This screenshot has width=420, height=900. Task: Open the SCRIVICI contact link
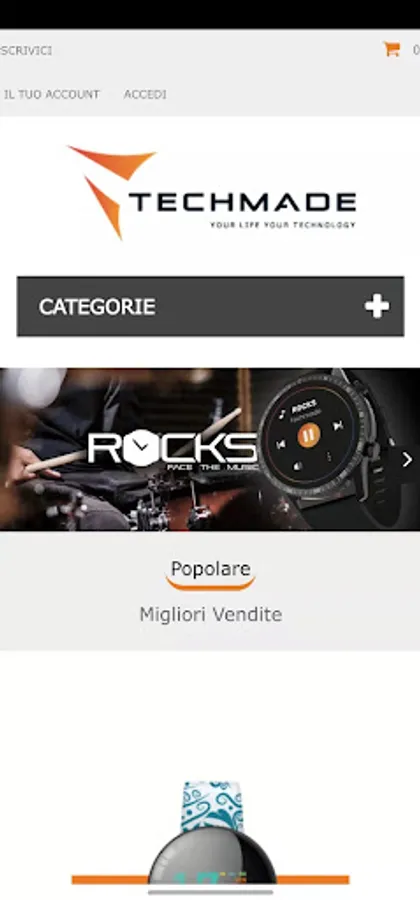click(x=26, y=51)
